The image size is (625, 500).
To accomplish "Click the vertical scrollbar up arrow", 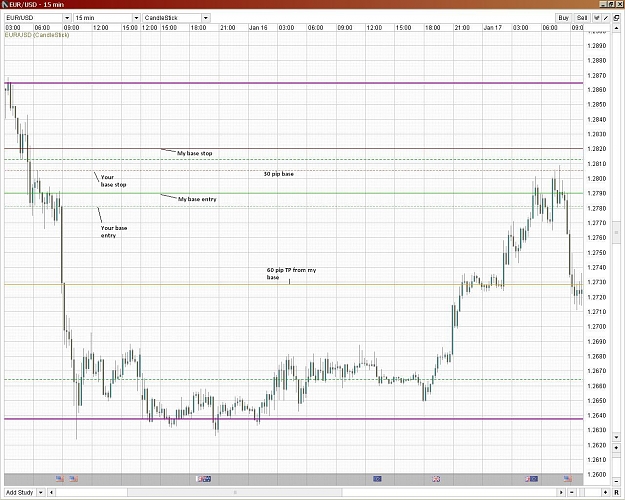I will coord(617,28).
